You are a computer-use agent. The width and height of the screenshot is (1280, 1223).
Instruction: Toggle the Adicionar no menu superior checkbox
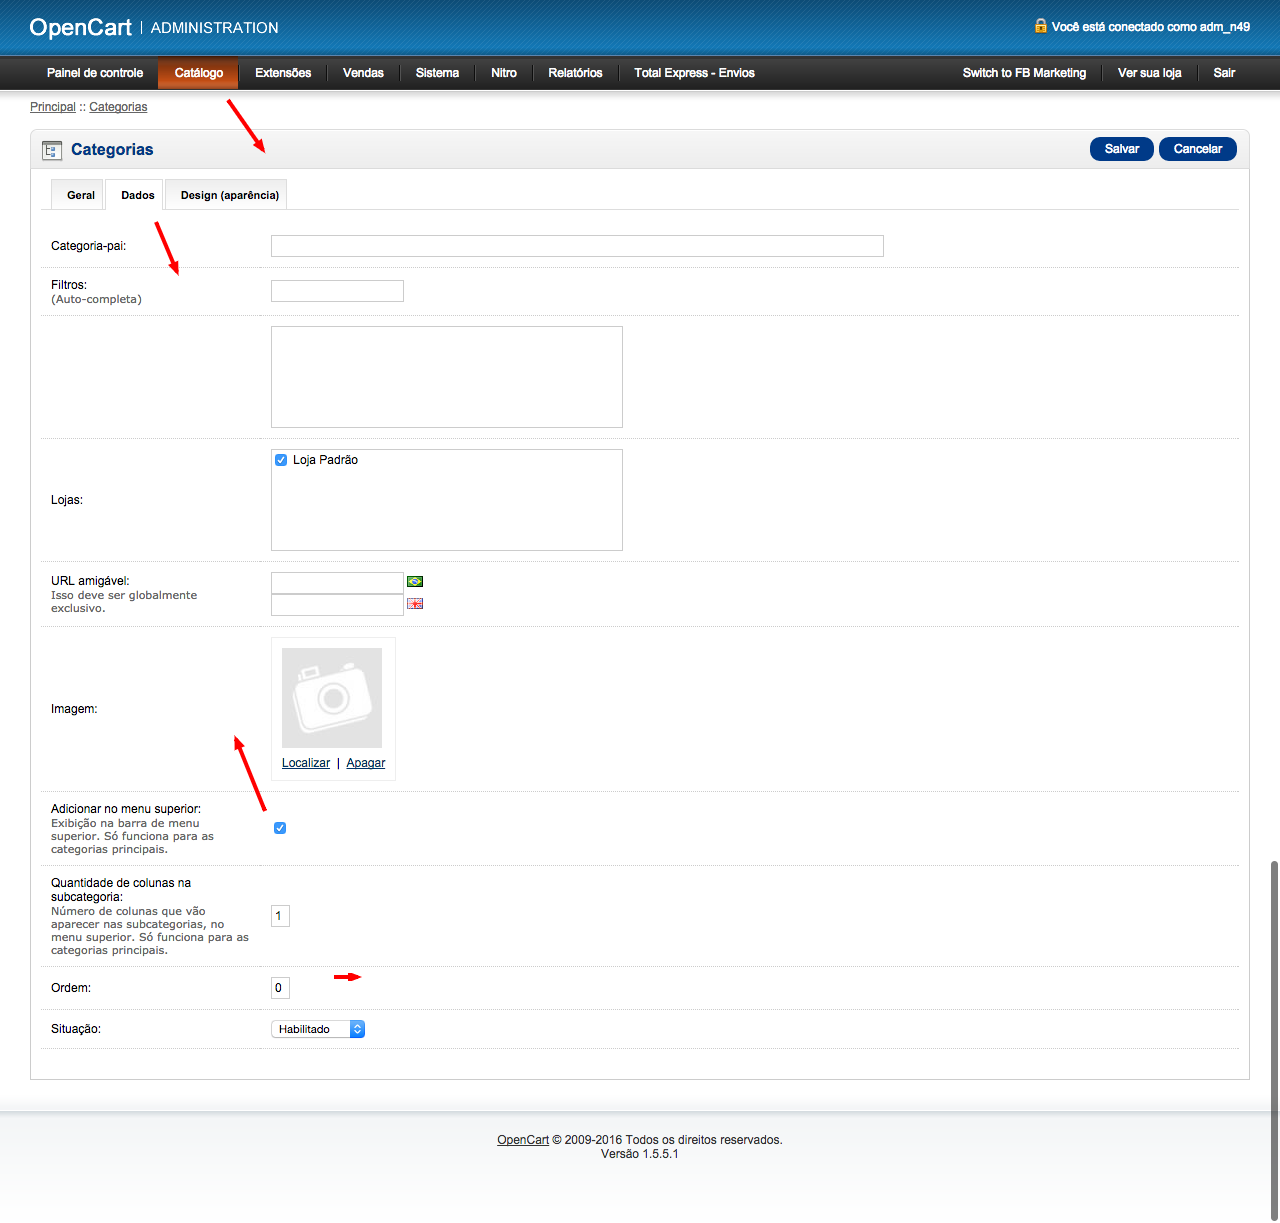[x=280, y=828]
